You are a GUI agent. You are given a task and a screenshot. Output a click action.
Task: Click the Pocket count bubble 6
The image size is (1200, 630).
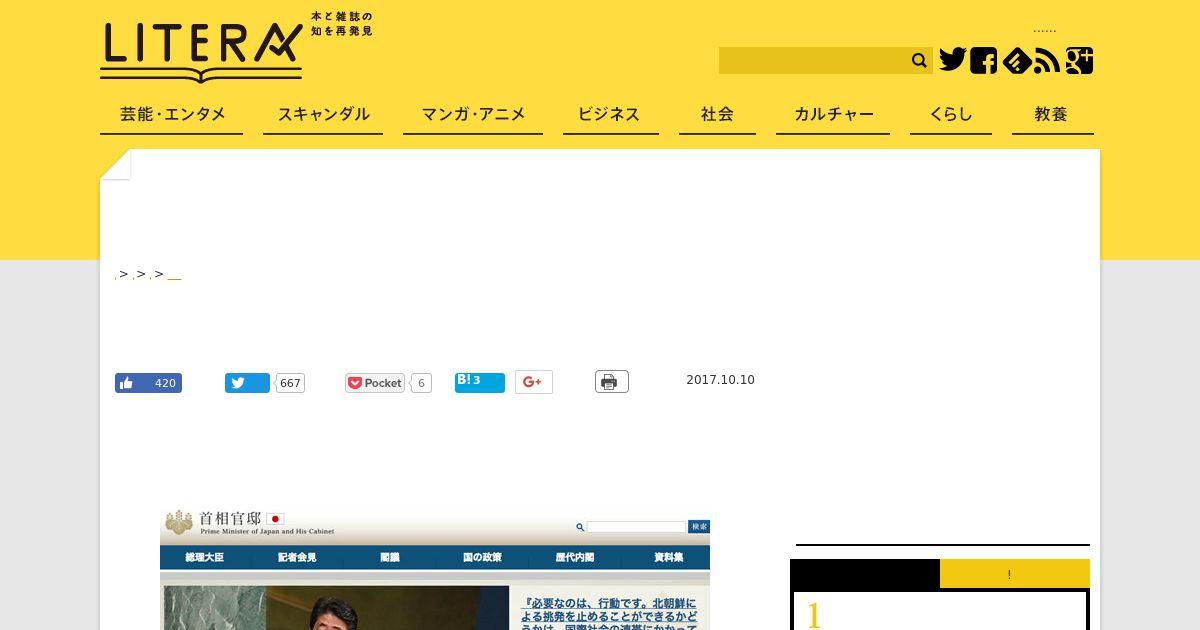[x=421, y=383]
